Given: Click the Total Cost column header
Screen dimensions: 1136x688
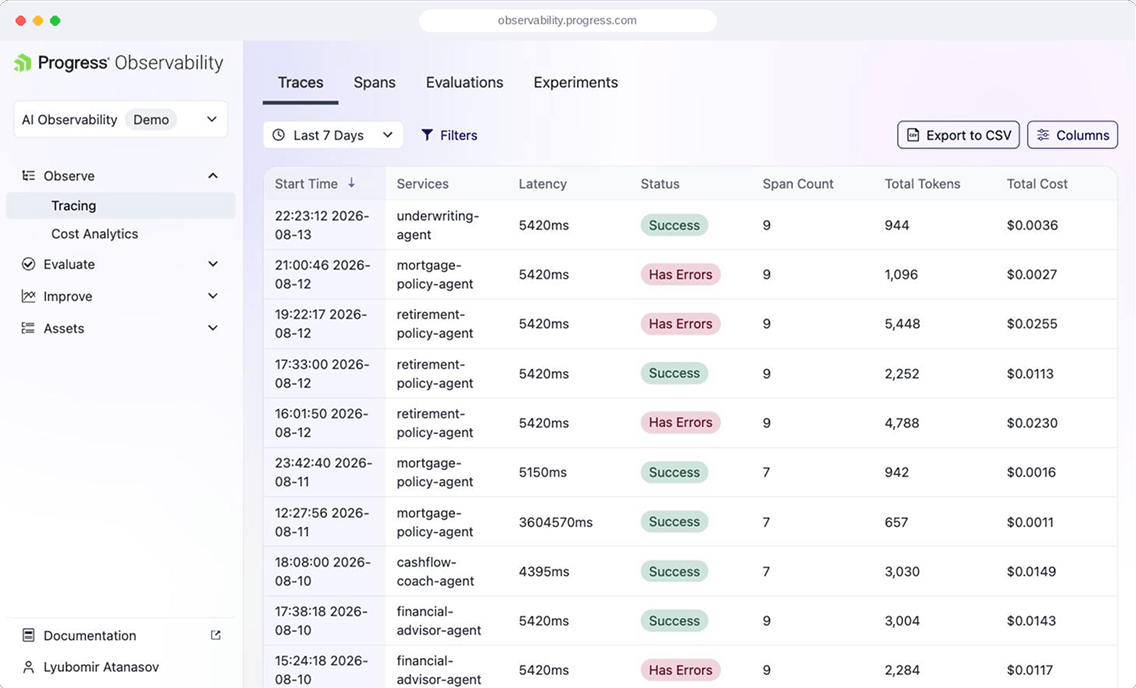Looking at the screenshot, I should tap(1037, 184).
